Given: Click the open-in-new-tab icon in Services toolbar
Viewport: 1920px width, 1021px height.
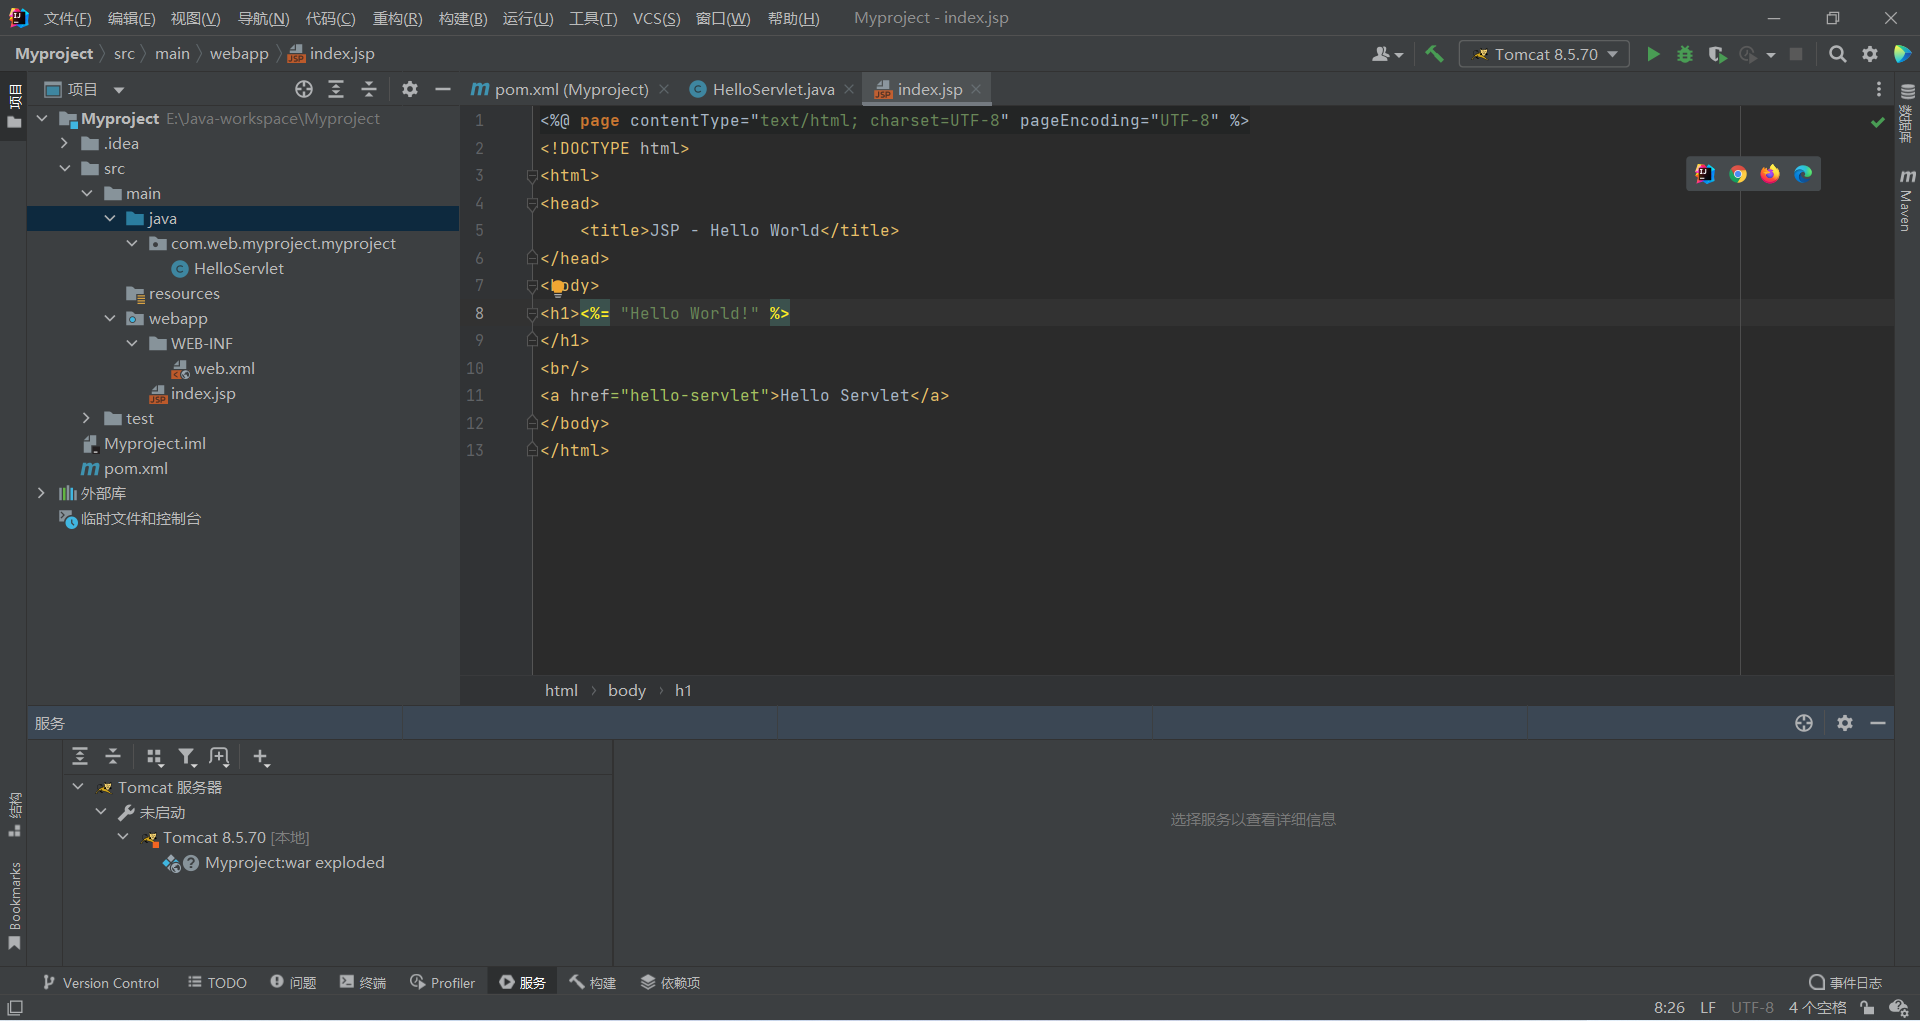Looking at the screenshot, I should click(220, 757).
